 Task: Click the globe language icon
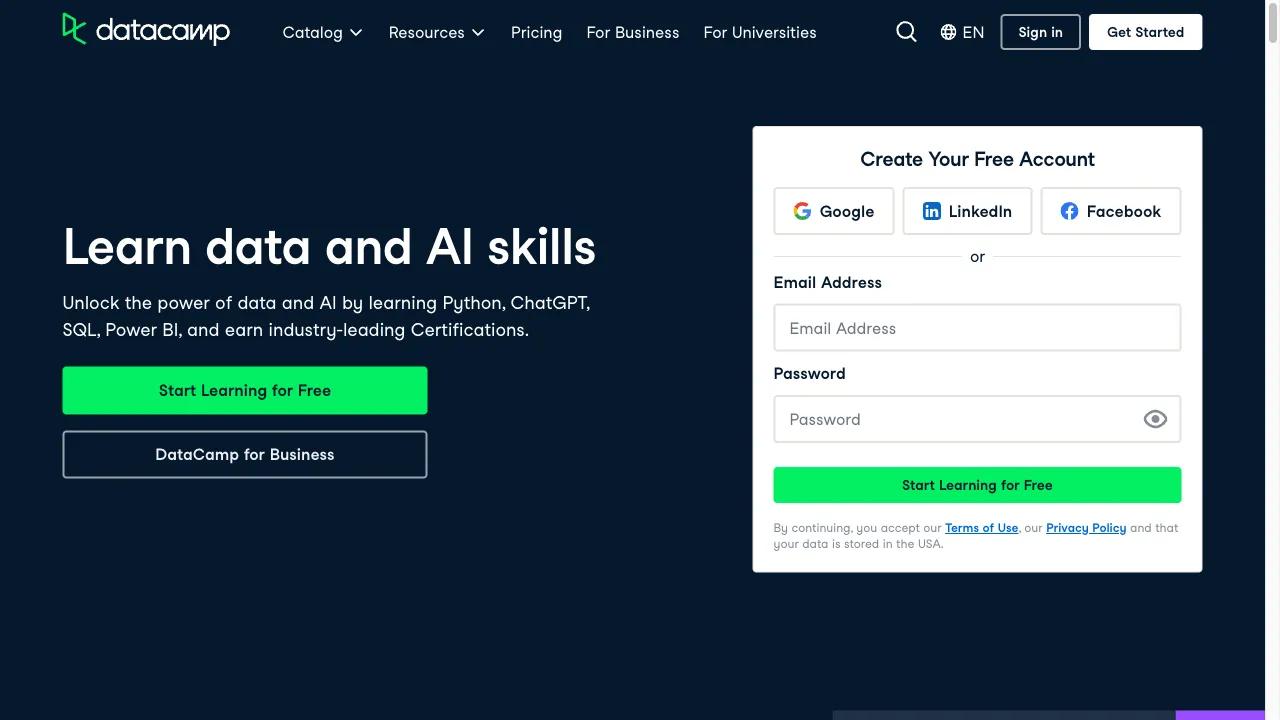tap(948, 32)
